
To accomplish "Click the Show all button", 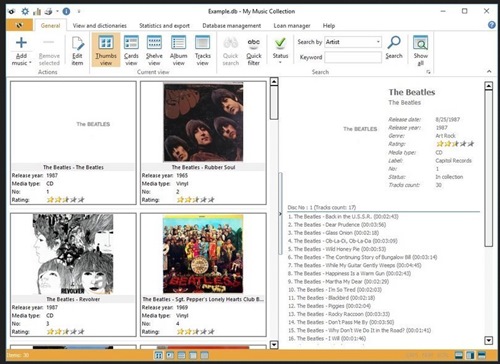I will point(421,50).
